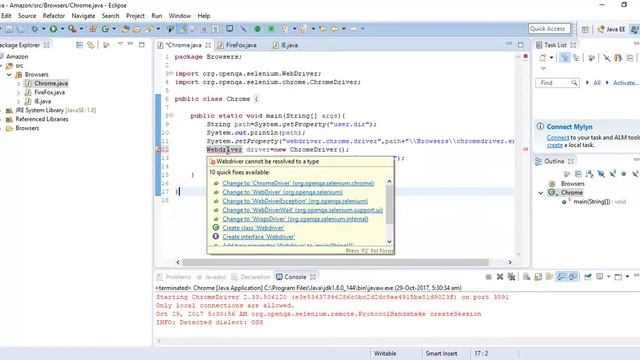
Task: Switch to the Declaration tab
Action: [x=251, y=277]
